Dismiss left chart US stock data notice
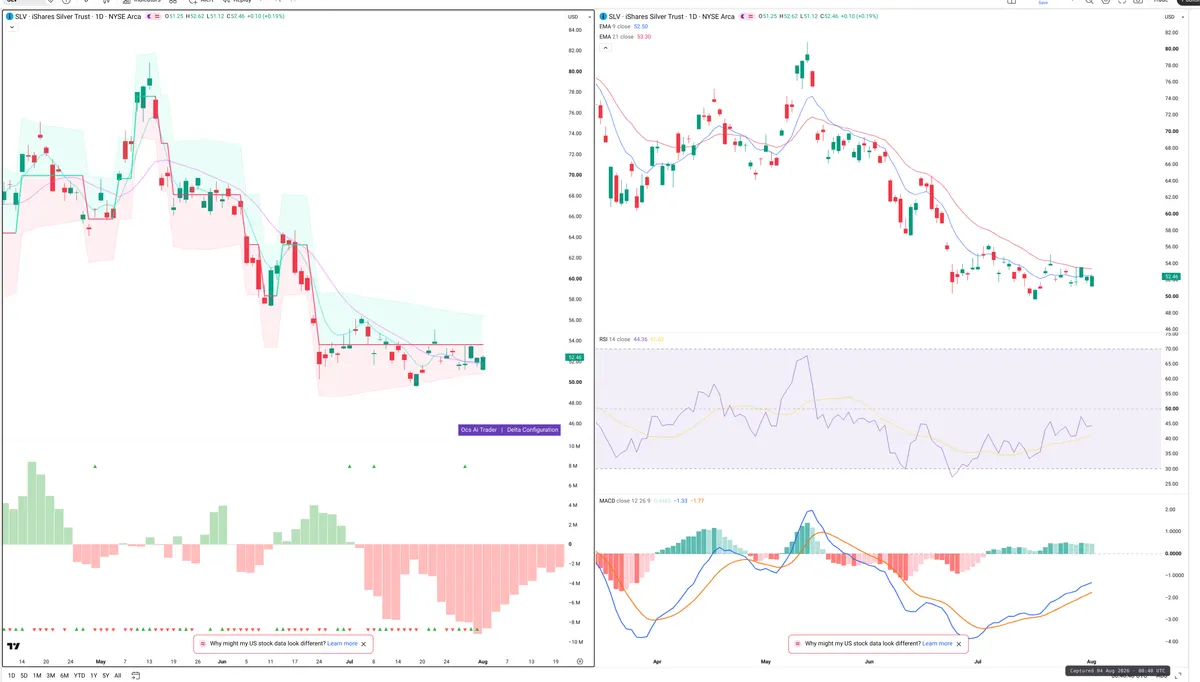This screenshot has height=682, width=1200. [364, 644]
